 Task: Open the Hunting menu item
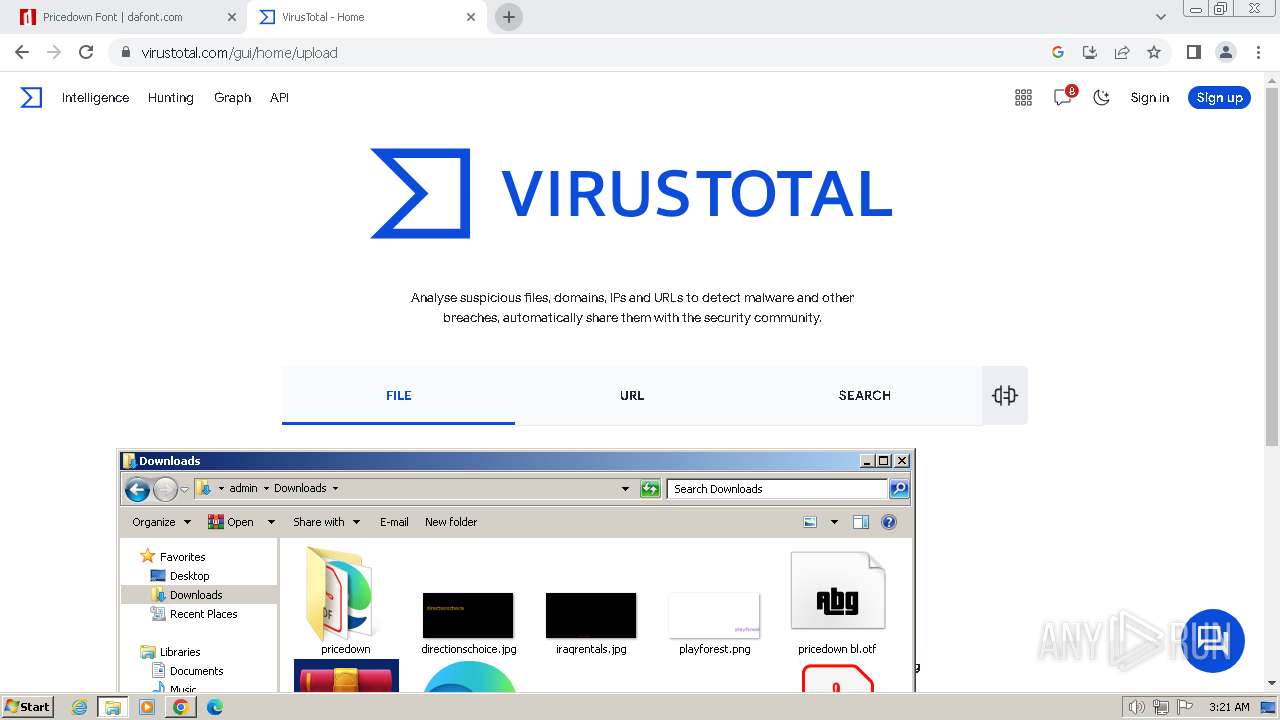pos(170,97)
